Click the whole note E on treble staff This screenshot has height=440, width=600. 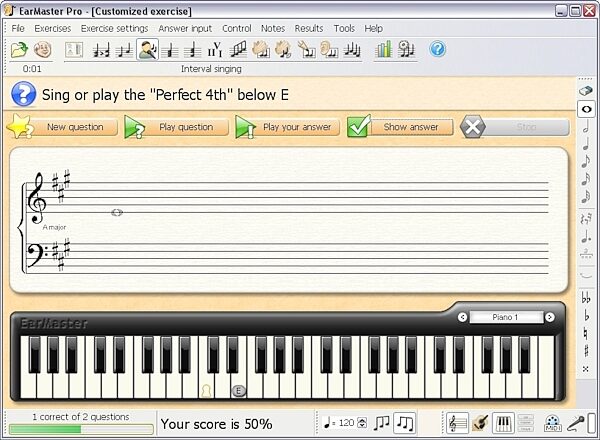[x=117, y=212]
